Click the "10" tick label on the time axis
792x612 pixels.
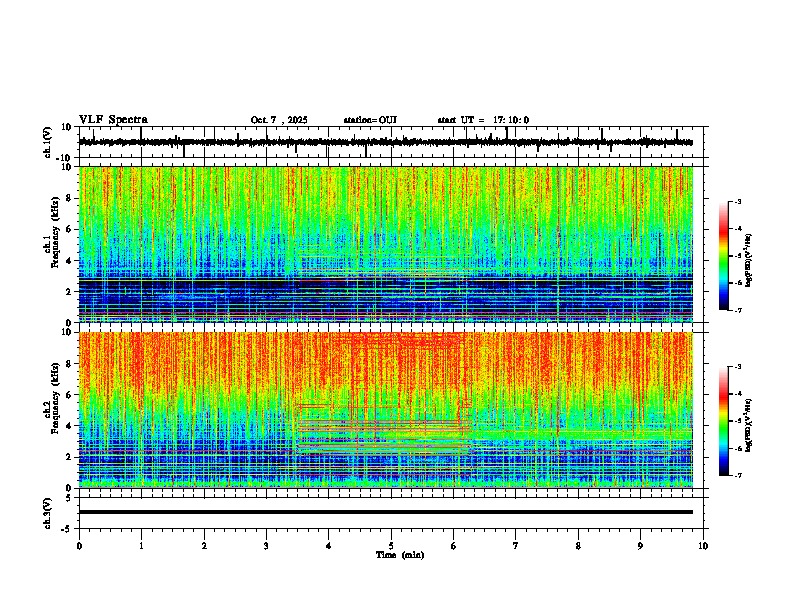pyautogui.click(x=703, y=546)
